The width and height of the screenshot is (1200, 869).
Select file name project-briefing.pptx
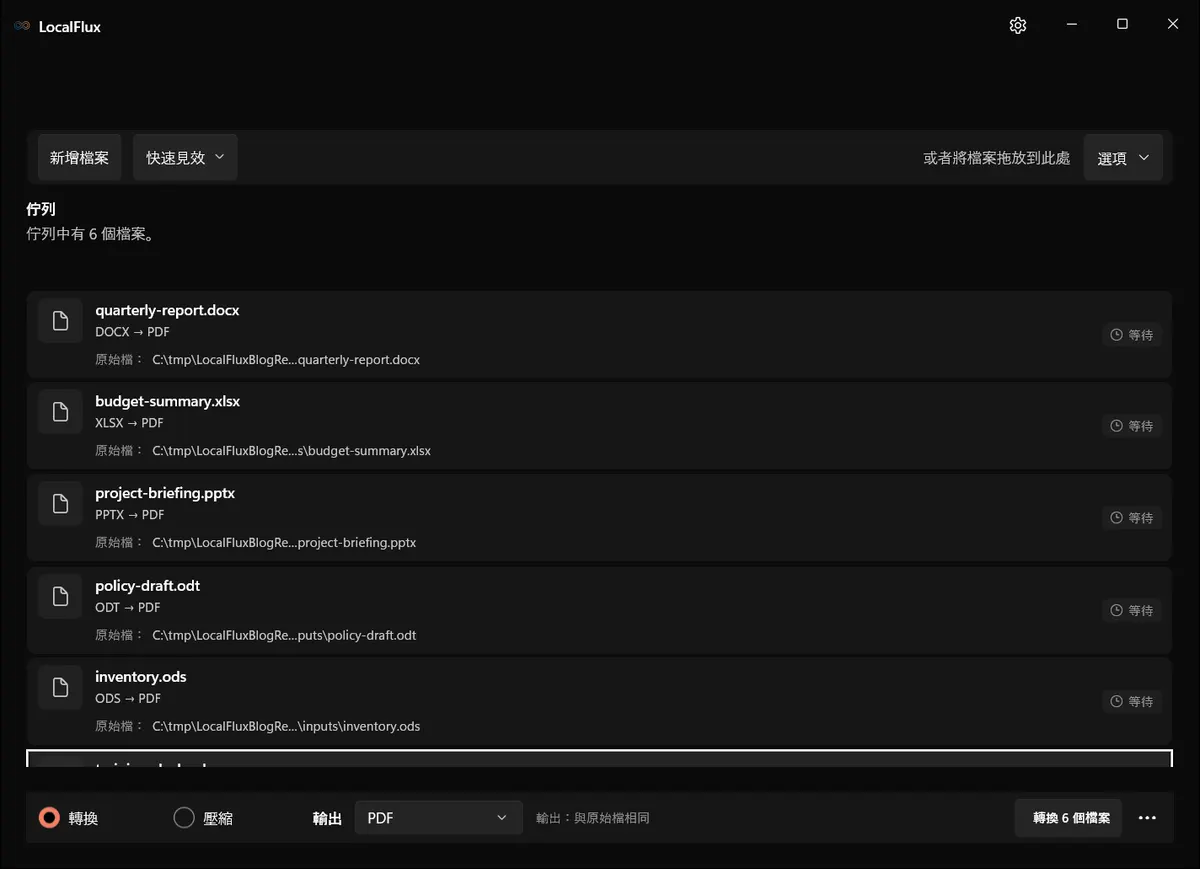[165, 493]
